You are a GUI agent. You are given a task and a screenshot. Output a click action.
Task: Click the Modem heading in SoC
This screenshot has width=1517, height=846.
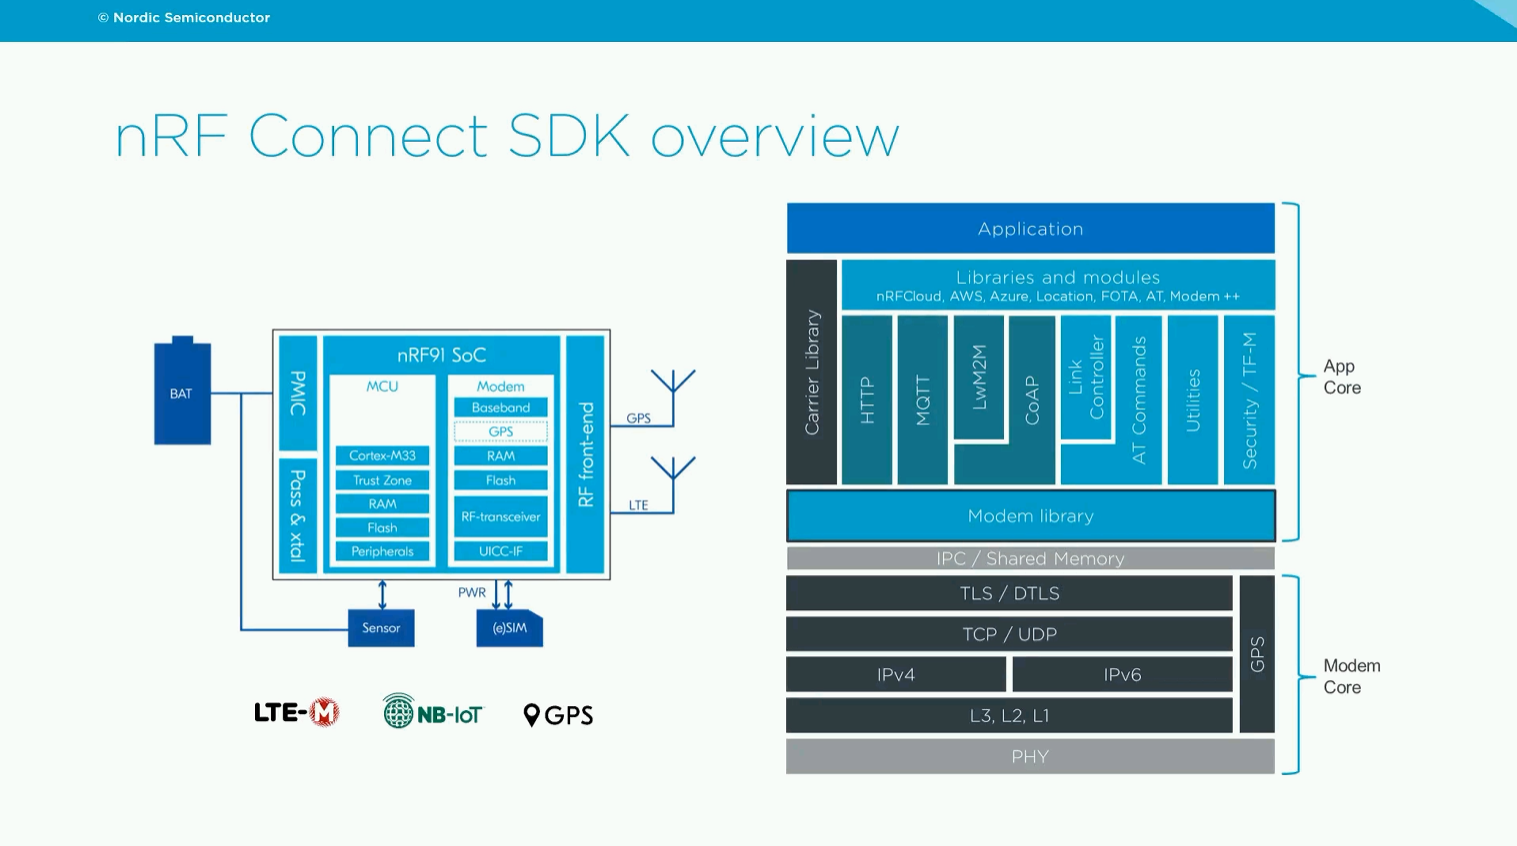pos(500,386)
